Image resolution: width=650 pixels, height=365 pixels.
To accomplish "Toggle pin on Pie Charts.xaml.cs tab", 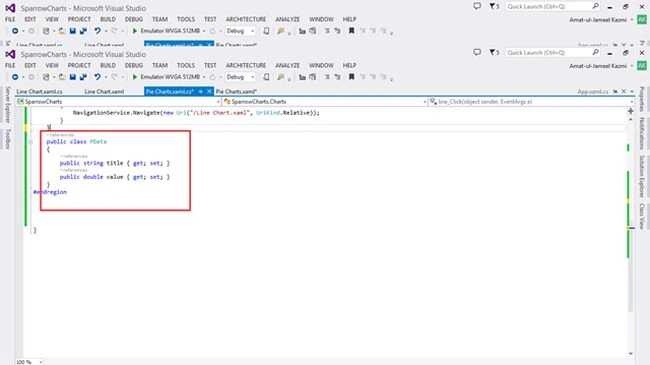I will (x=201, y=91).
